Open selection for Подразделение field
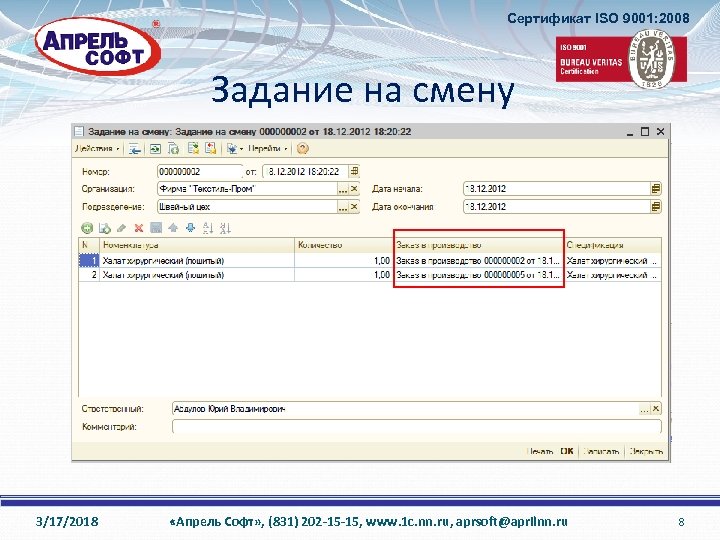Viewport: 720px width, 540px height. 343,207
